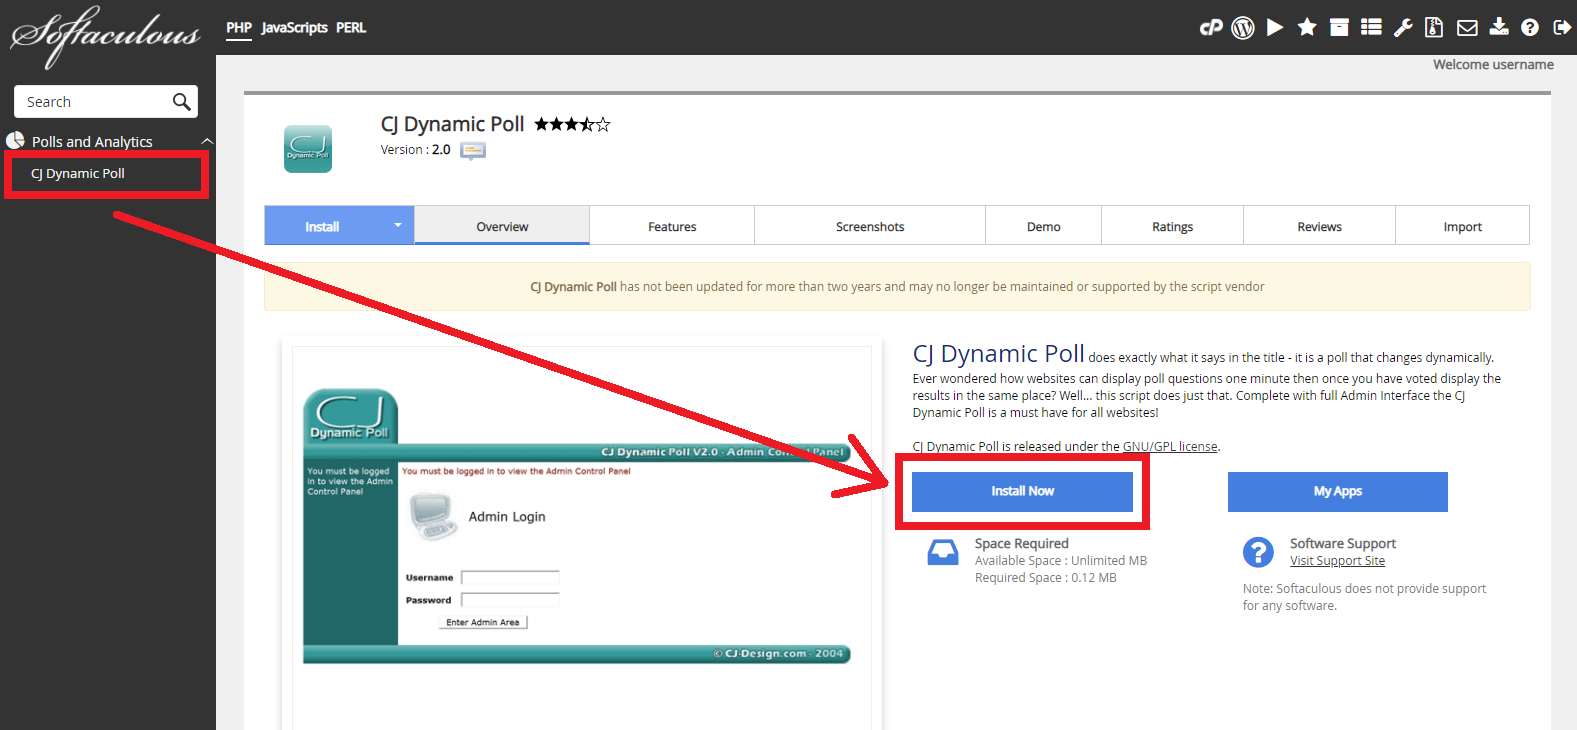Open the cPanel control panel icon
The image size is (1577, 730).
click(x=1211, y=28)
